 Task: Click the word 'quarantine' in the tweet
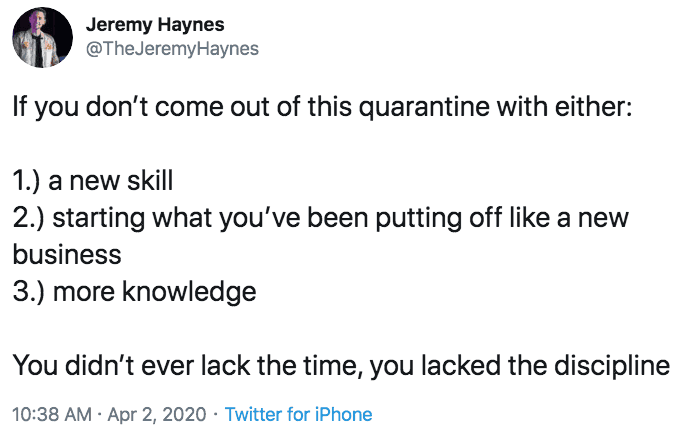coord(424,108)
